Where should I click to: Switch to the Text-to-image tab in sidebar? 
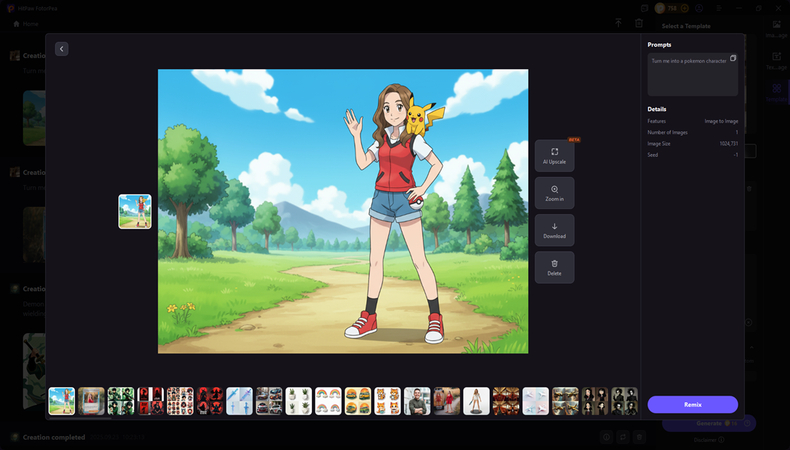click(x=776, y=60)
